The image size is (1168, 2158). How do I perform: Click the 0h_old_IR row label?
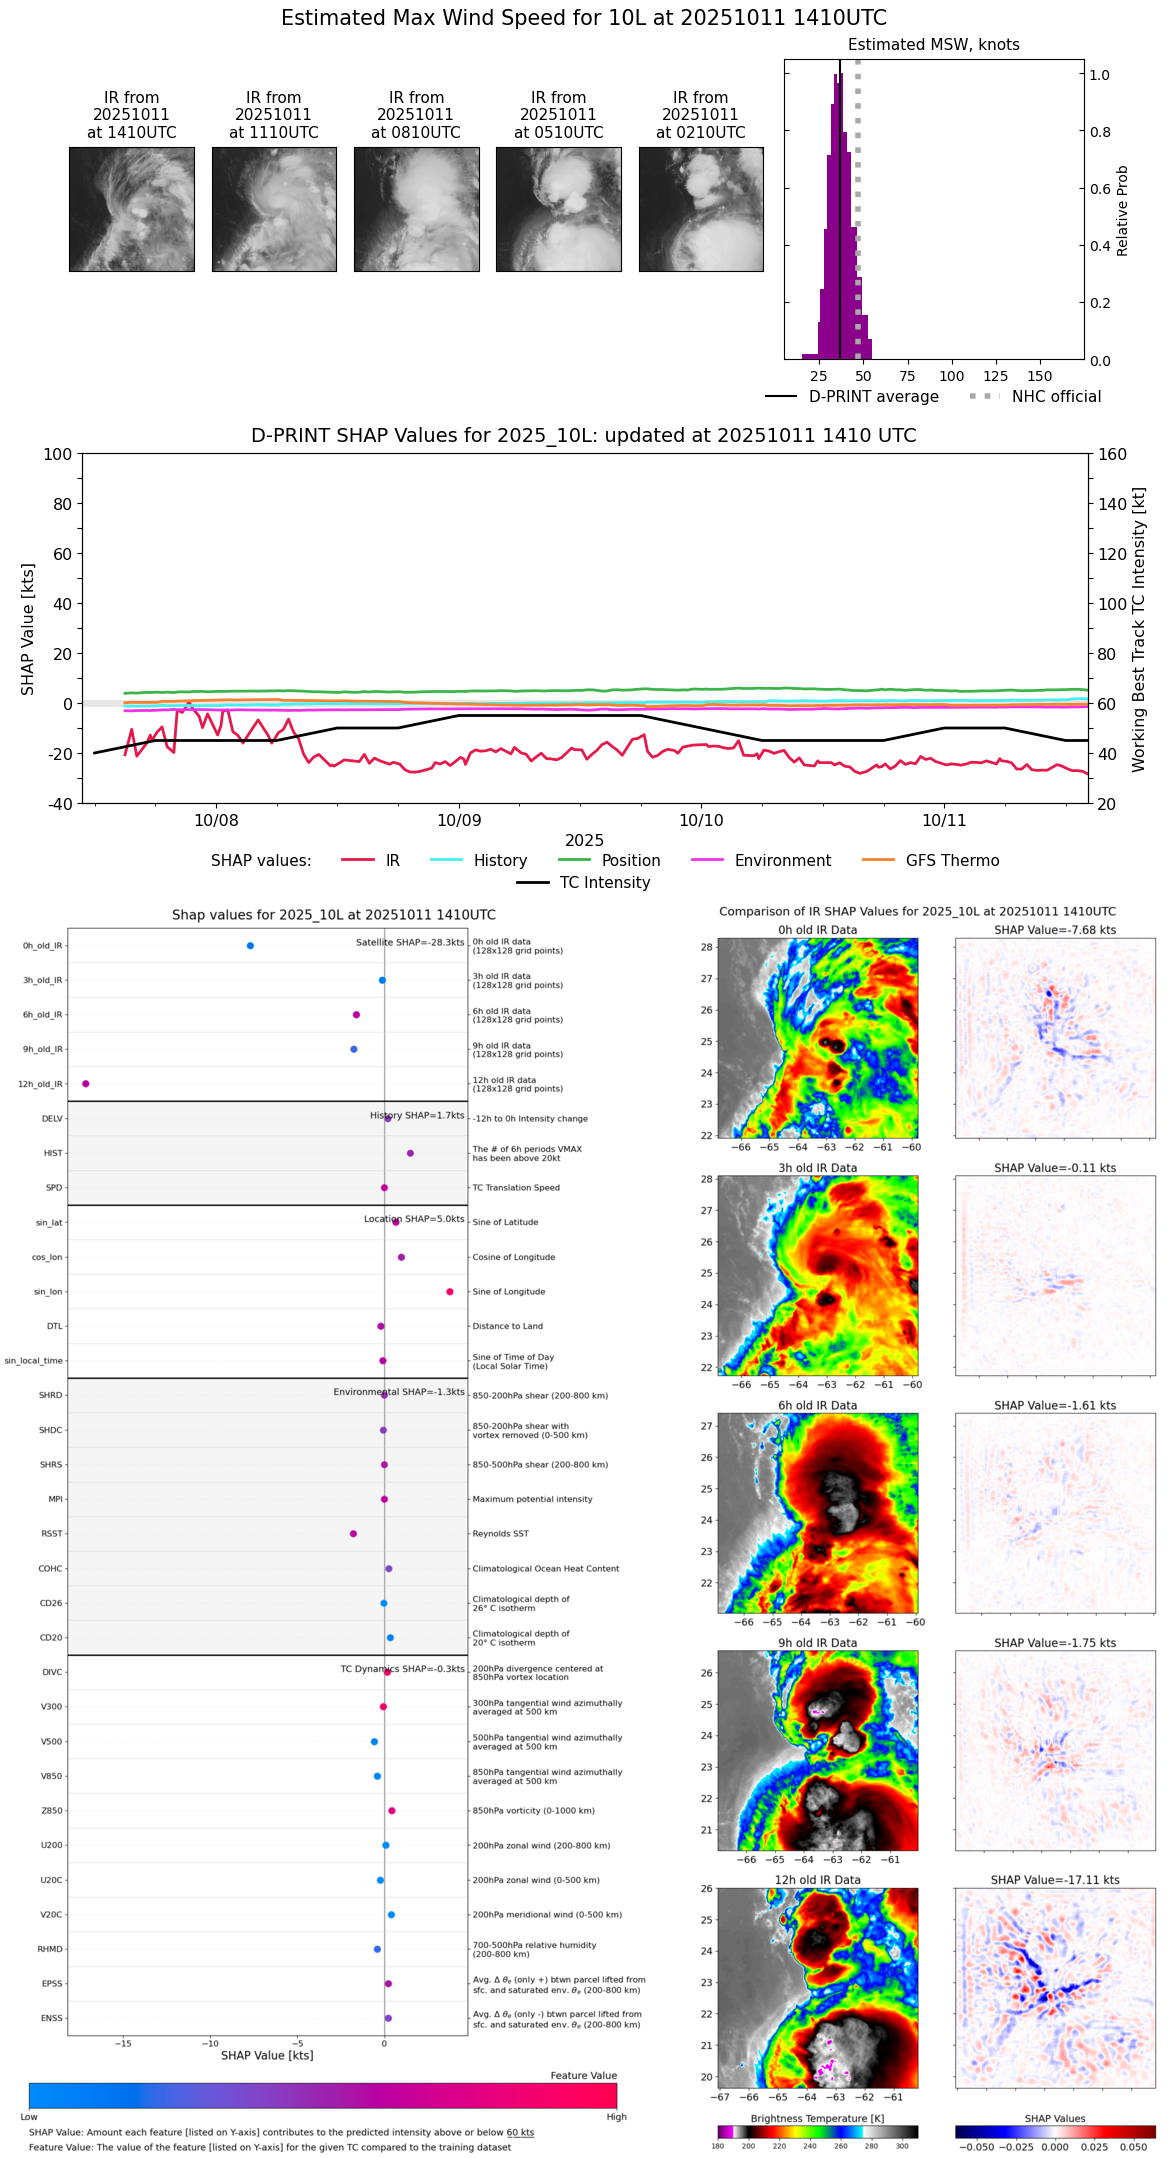pos(42,946)
